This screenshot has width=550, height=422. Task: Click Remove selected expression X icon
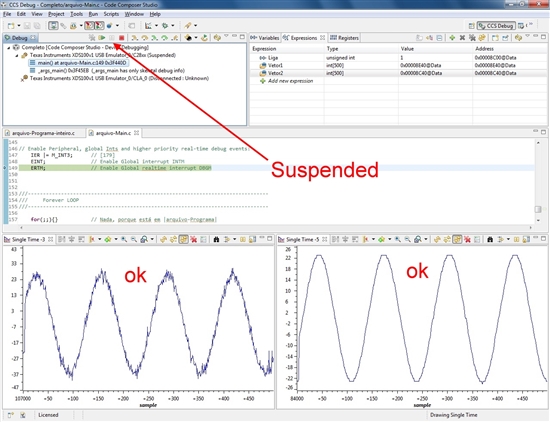coord(462,38)
